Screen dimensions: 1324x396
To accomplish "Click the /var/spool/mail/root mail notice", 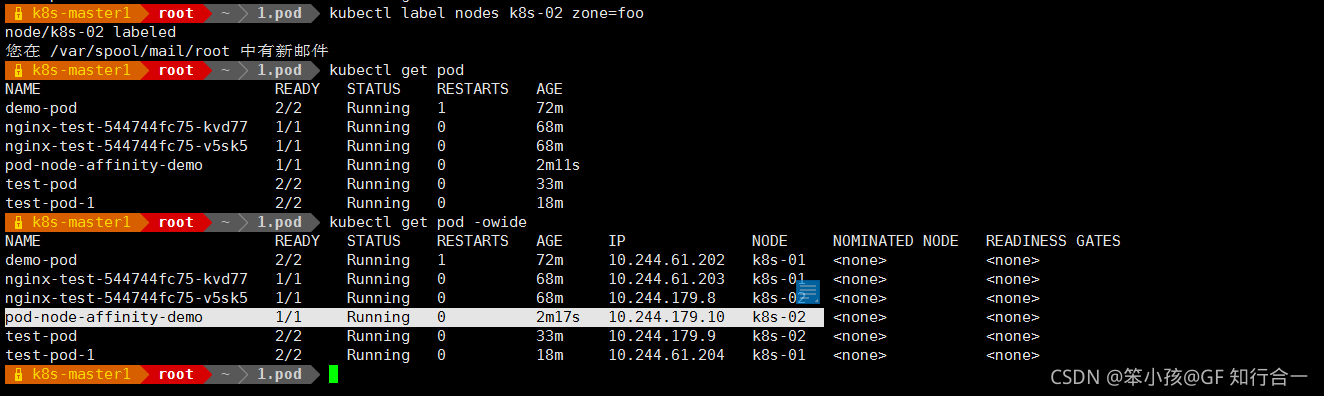I will 166,51.
